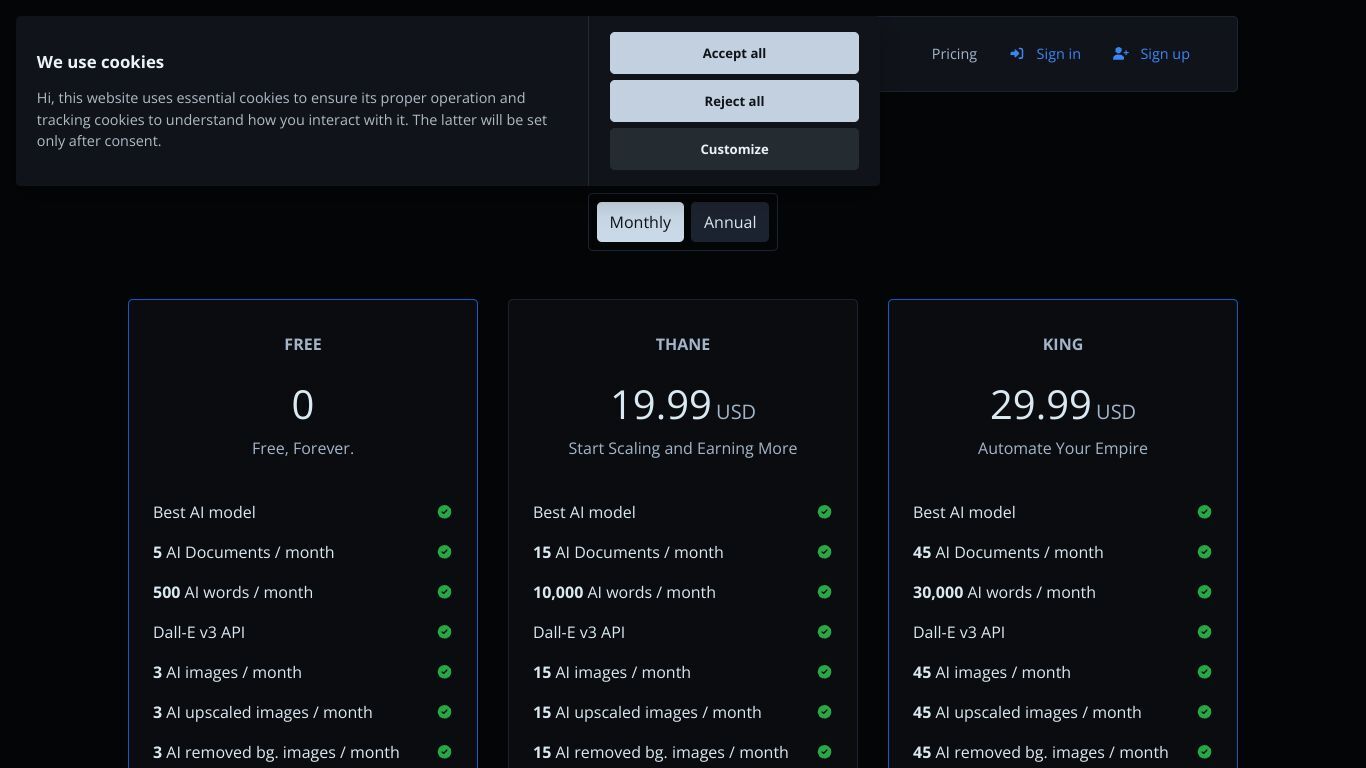This screenshot has height=768, width=1366.
Task: Customize cookie preferences
Action: 734,149
